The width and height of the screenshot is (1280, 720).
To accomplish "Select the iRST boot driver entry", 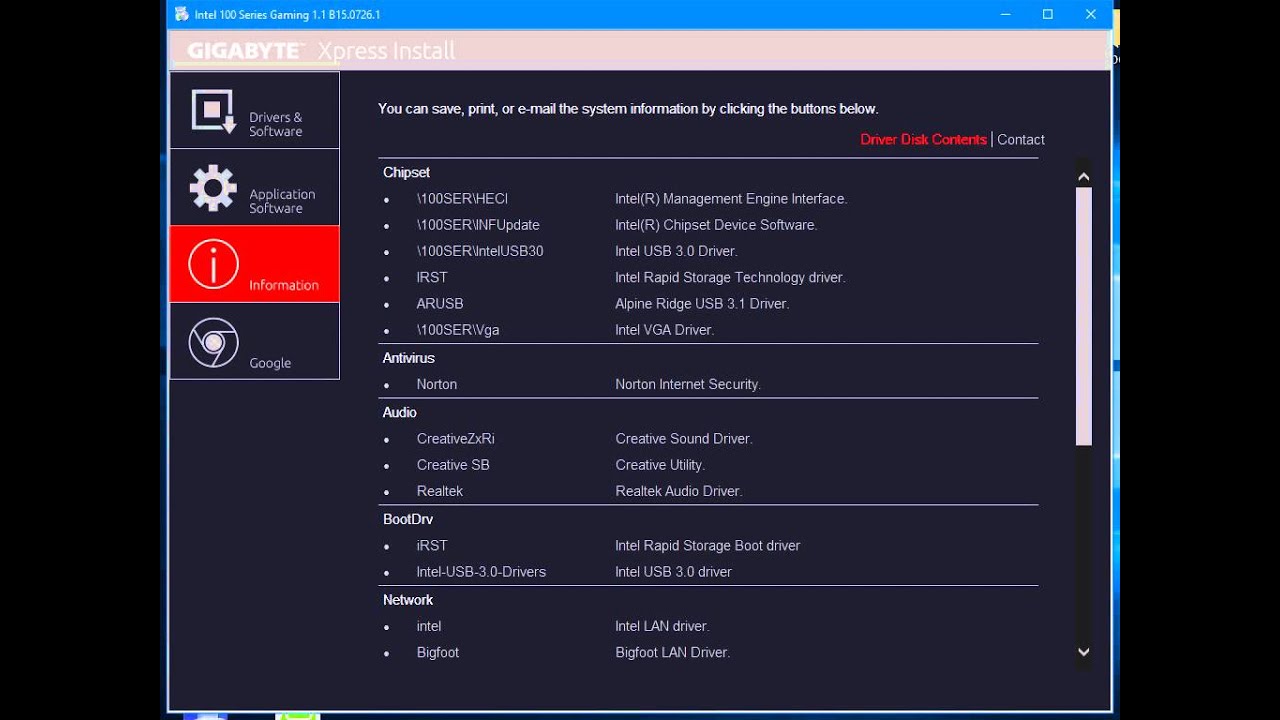I will point(432,546).
